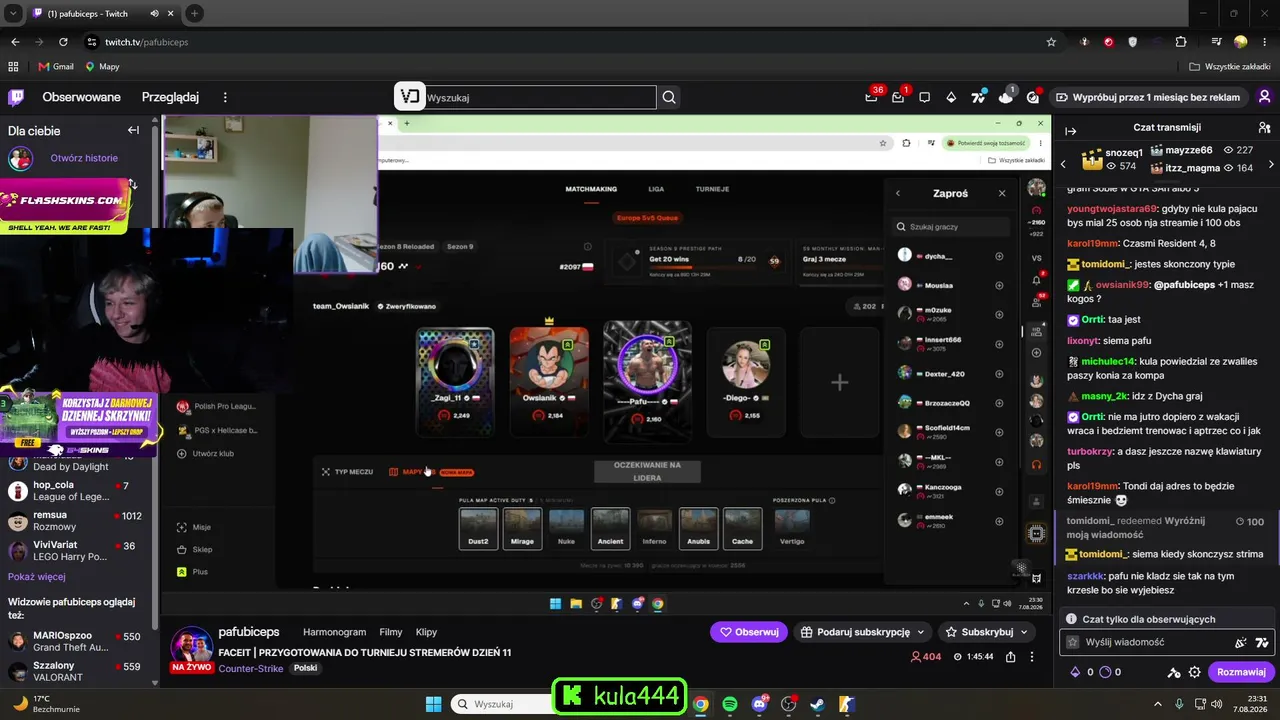Open Harmonogram channel tab
Screen dimensions: 1280x720
tap(334, 632)
